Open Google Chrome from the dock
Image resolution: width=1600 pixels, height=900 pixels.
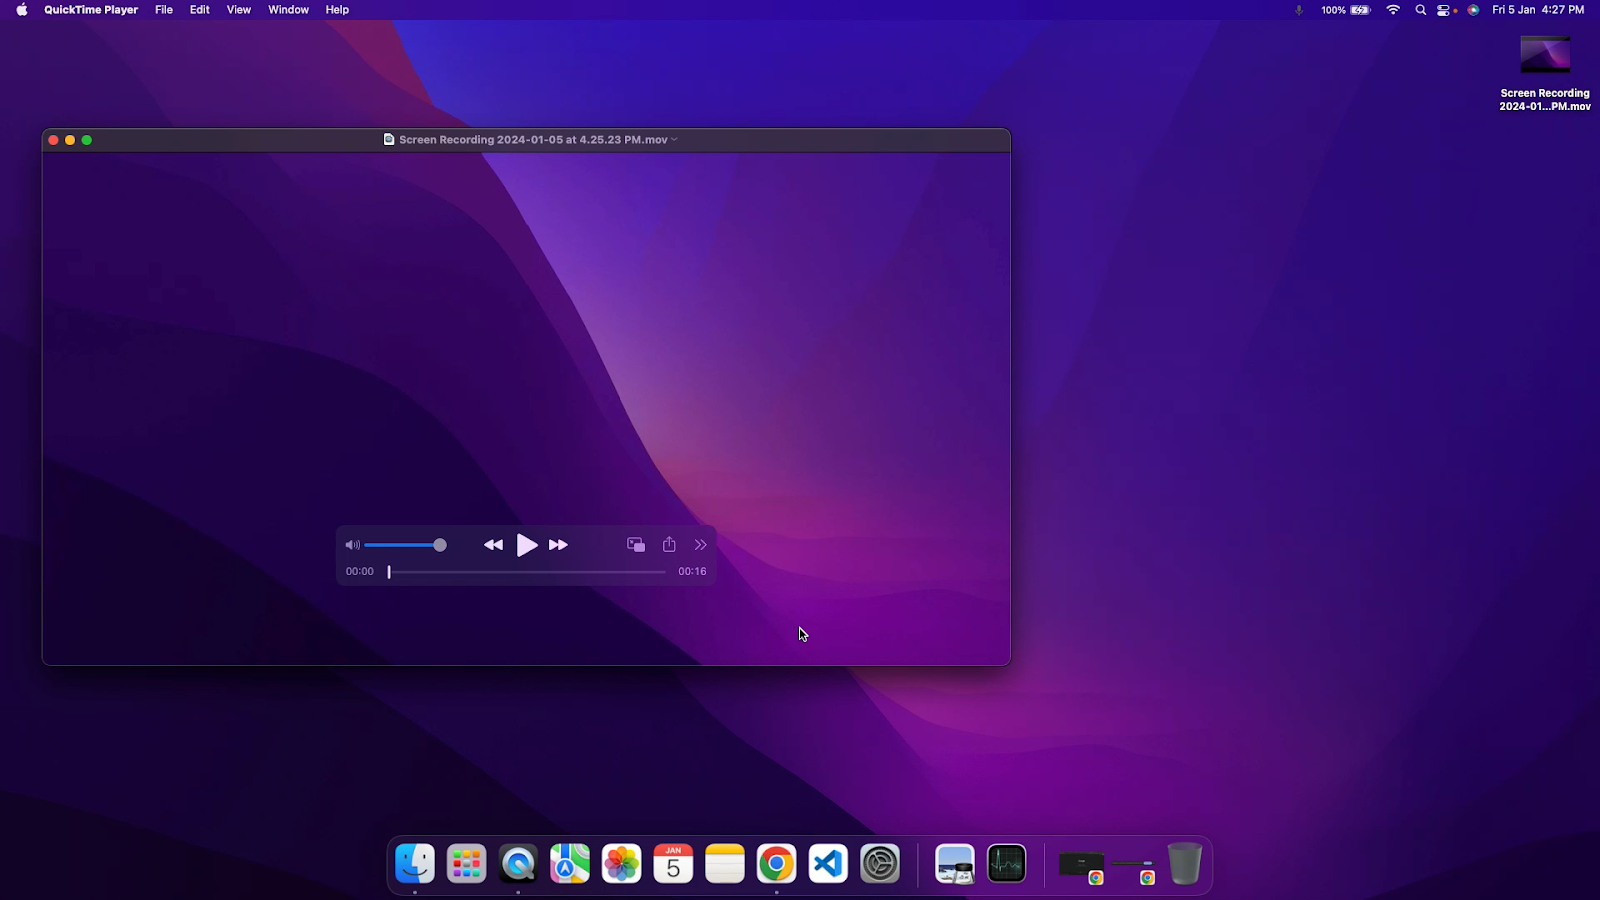[x=776, y=864]
